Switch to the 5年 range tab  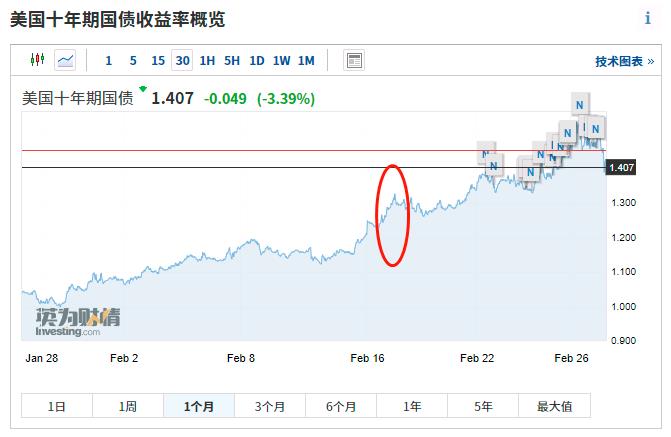pyautogui.click(x=483, y=406)
